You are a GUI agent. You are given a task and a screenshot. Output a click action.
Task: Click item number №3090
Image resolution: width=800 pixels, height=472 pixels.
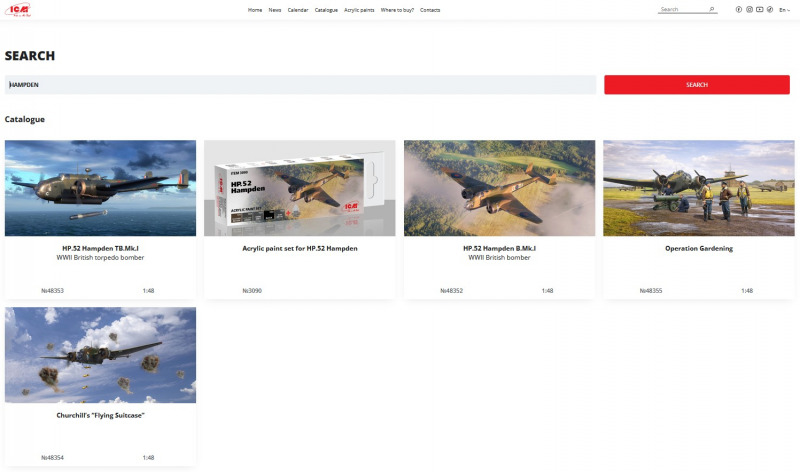tap(252, 291)
